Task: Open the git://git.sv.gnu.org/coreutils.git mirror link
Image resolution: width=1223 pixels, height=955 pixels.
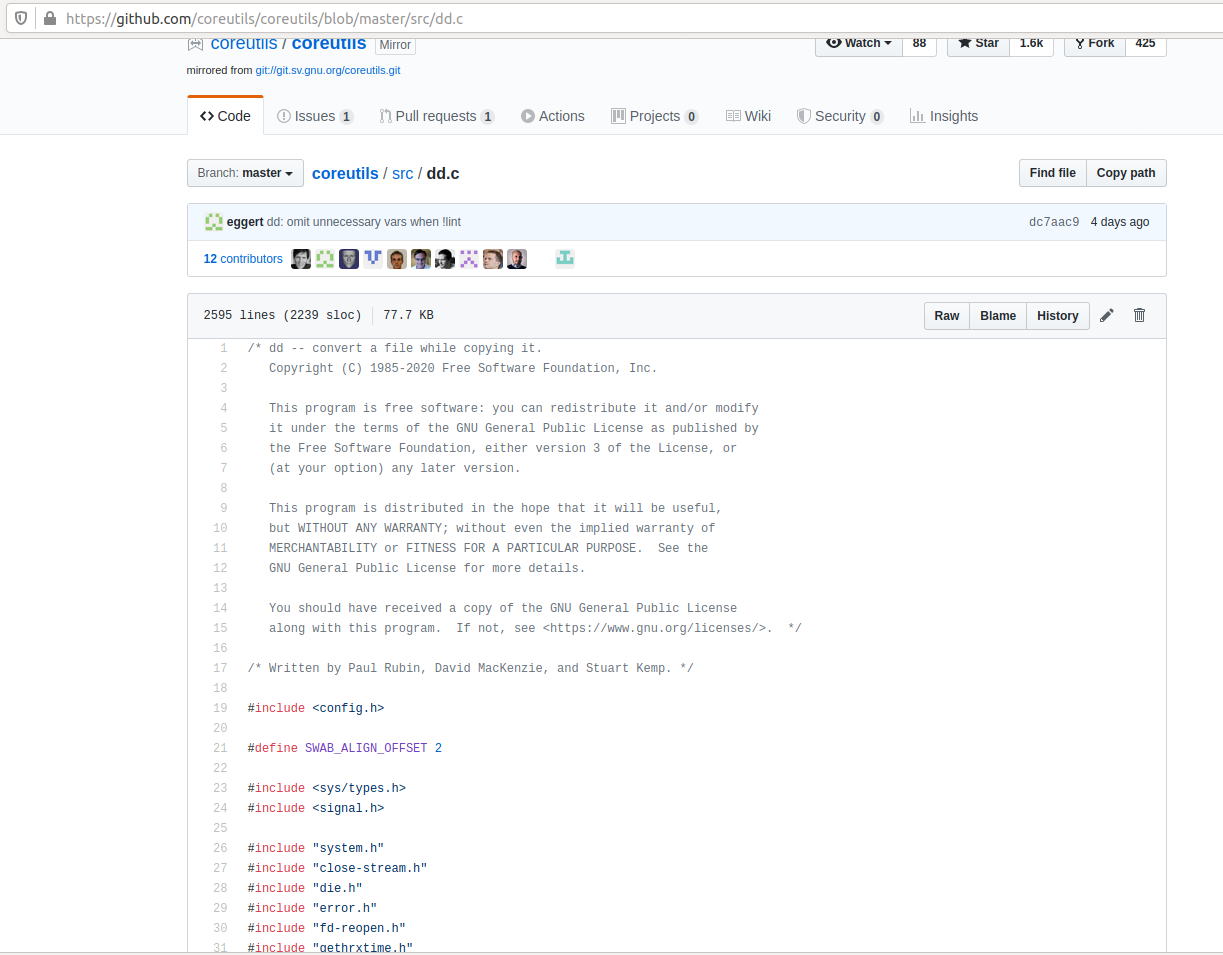Action: [x=328, y=71]
